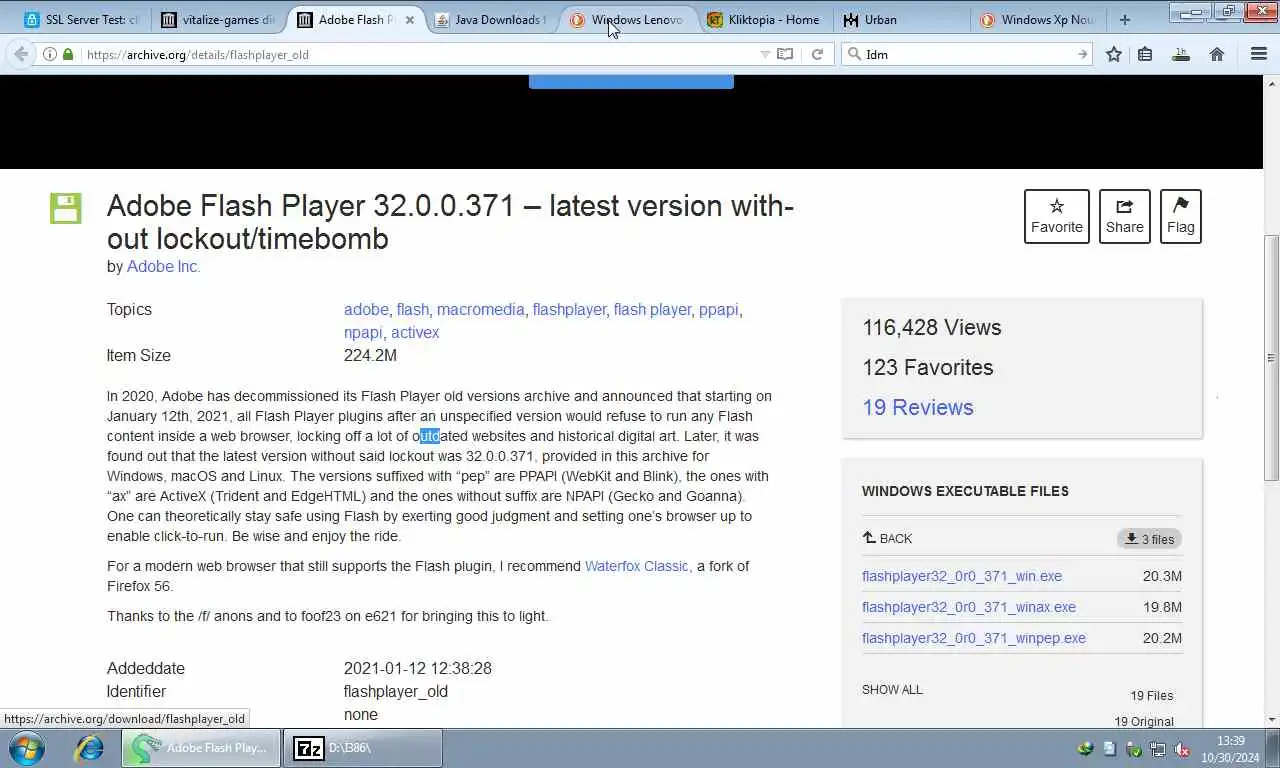Switch to the 7-Zip D:\I386\ window
This screenshot has height=768, width=1280.
coord(363,748)
